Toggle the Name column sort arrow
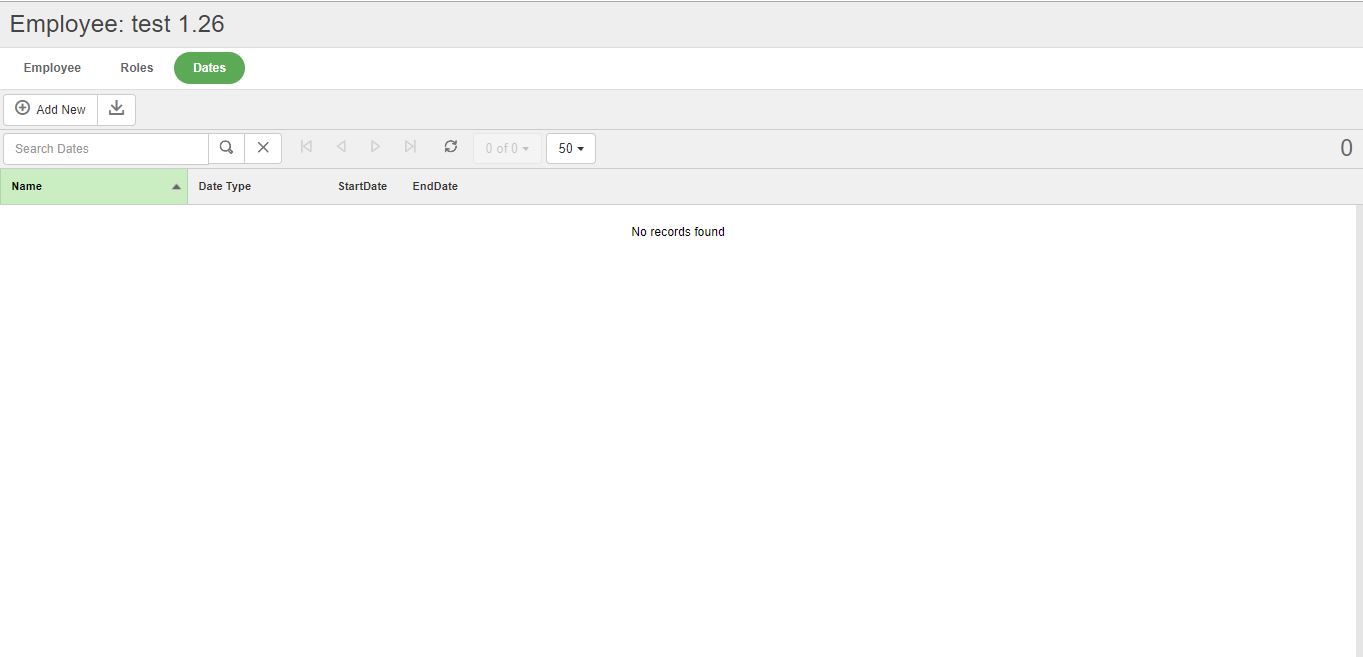Screen dimensions: 1363x657 [x=176, y=187]
